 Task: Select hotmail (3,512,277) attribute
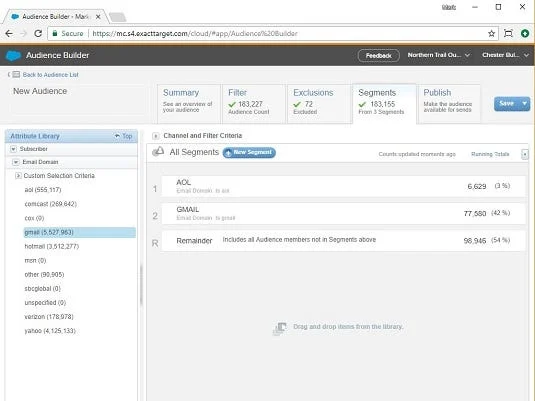tap(52, 246)
